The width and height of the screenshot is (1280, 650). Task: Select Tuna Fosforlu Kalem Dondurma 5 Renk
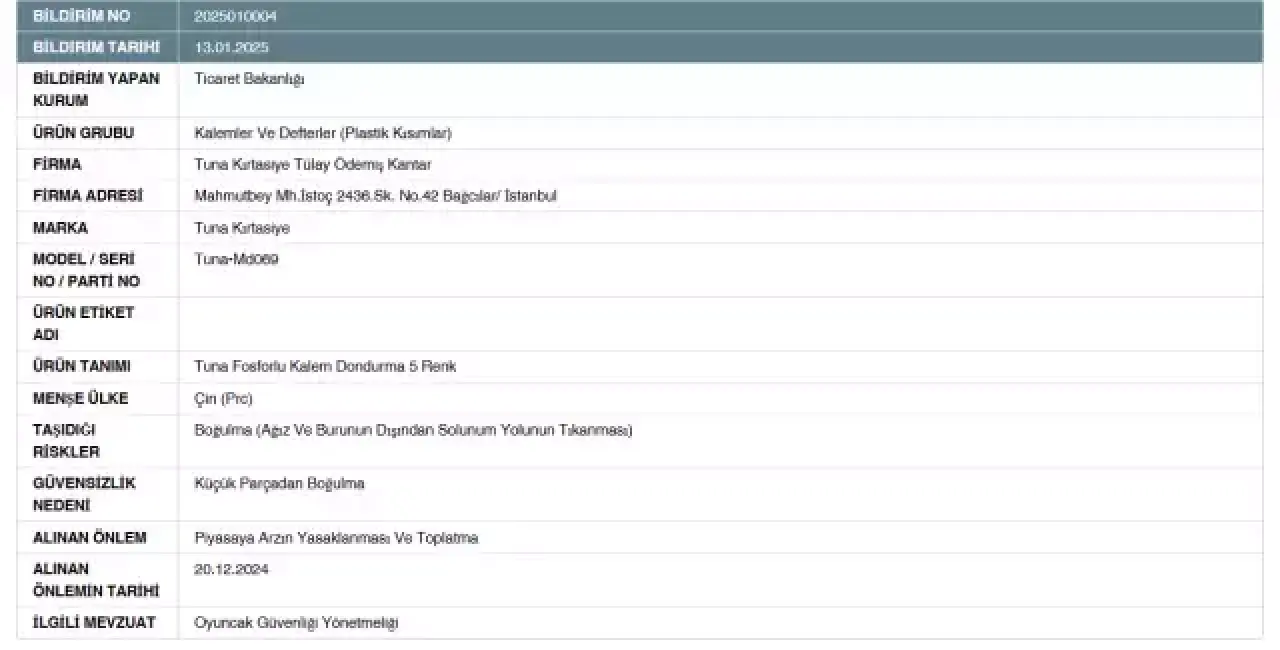tap(325, 367)
